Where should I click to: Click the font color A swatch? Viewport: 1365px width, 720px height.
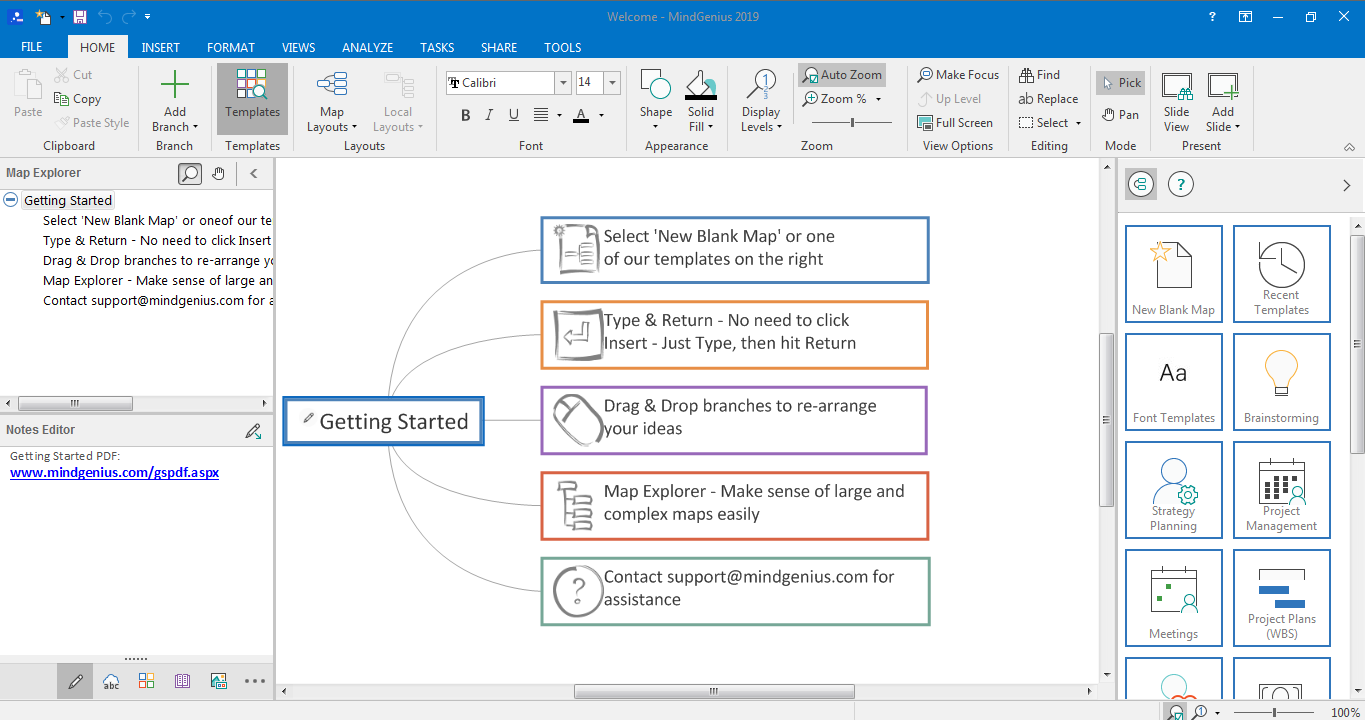click(581, 116)
